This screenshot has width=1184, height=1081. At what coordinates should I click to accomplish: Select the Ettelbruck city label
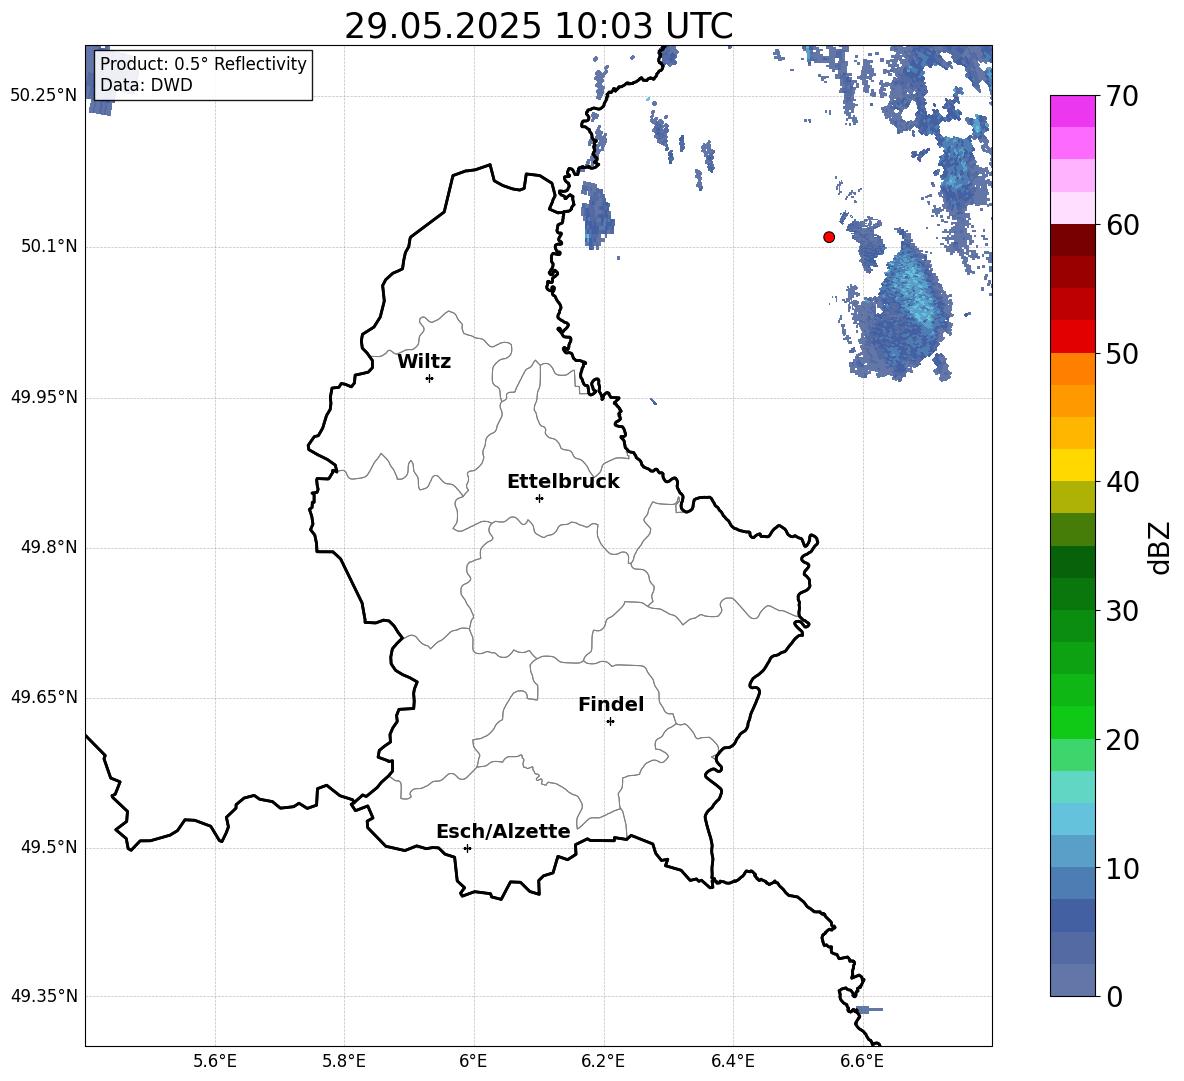pos(563,482)
